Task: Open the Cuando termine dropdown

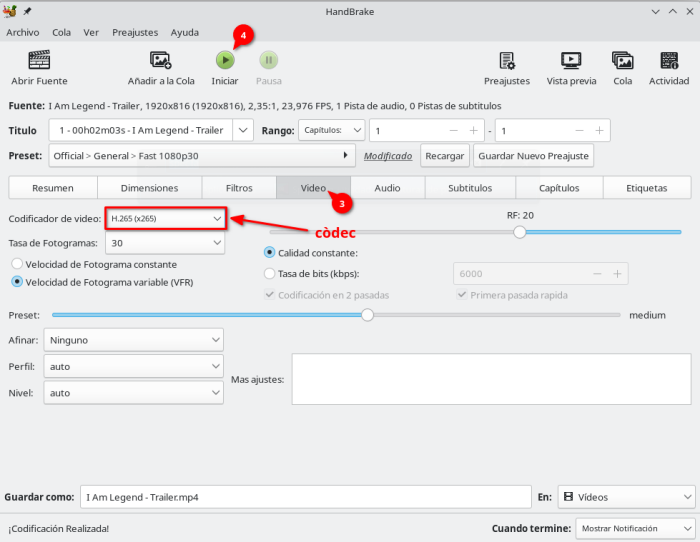Action: coord(635,529)
